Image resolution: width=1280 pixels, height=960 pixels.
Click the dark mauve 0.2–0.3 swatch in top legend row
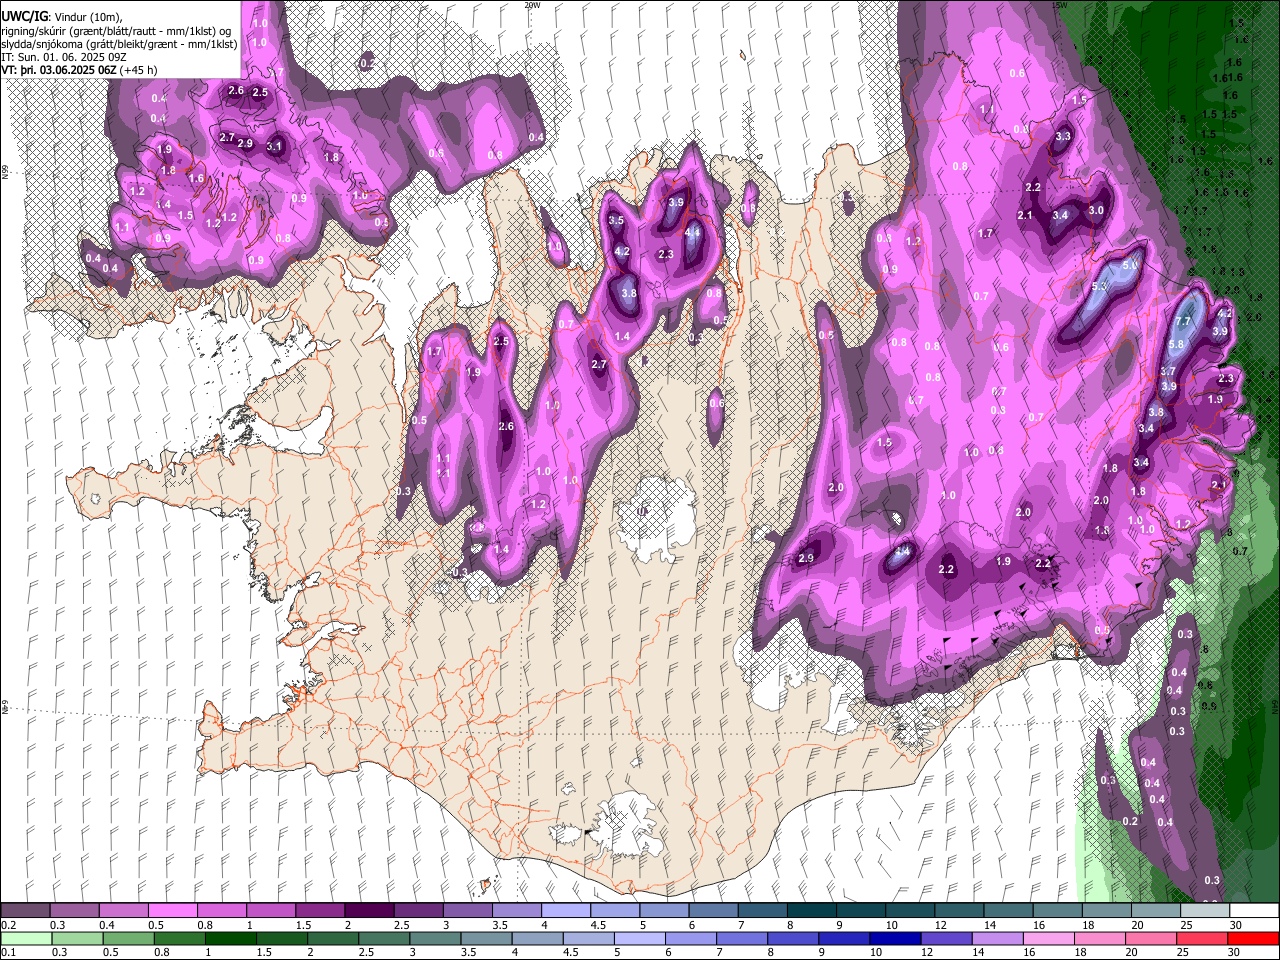pyautogui.click(x=26, y=911)
